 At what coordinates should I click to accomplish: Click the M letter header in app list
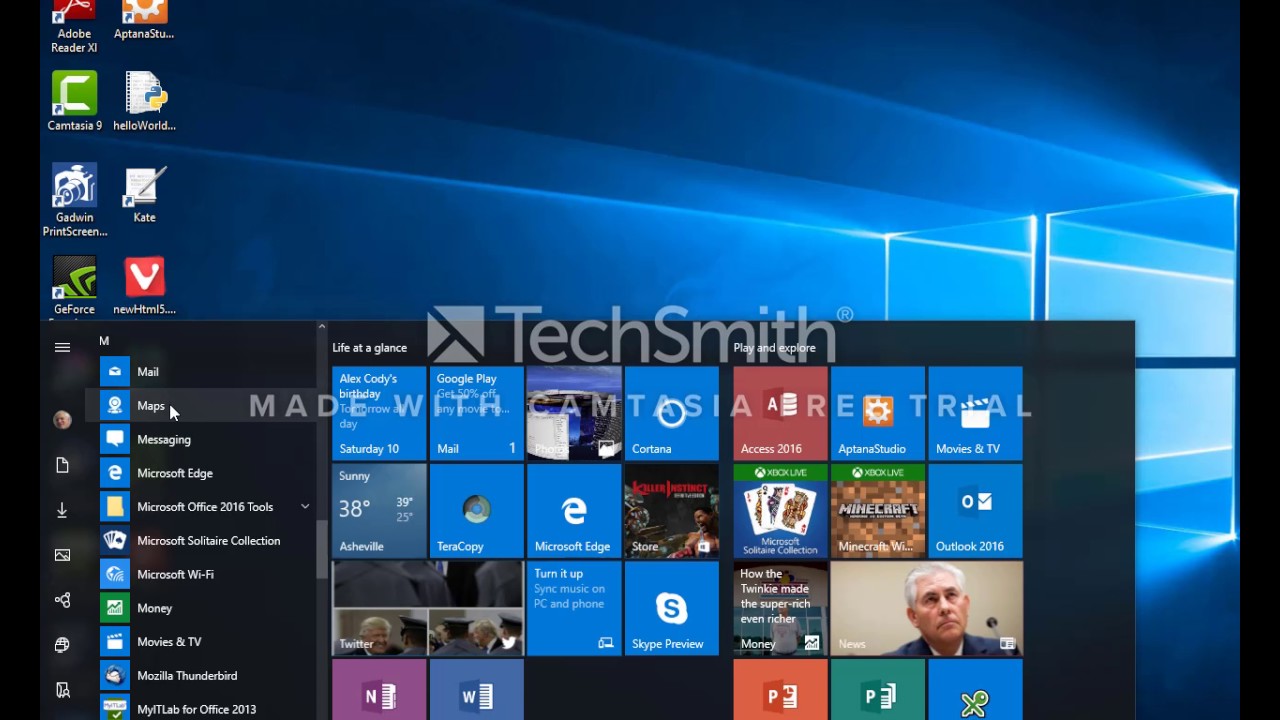[104, 341]
